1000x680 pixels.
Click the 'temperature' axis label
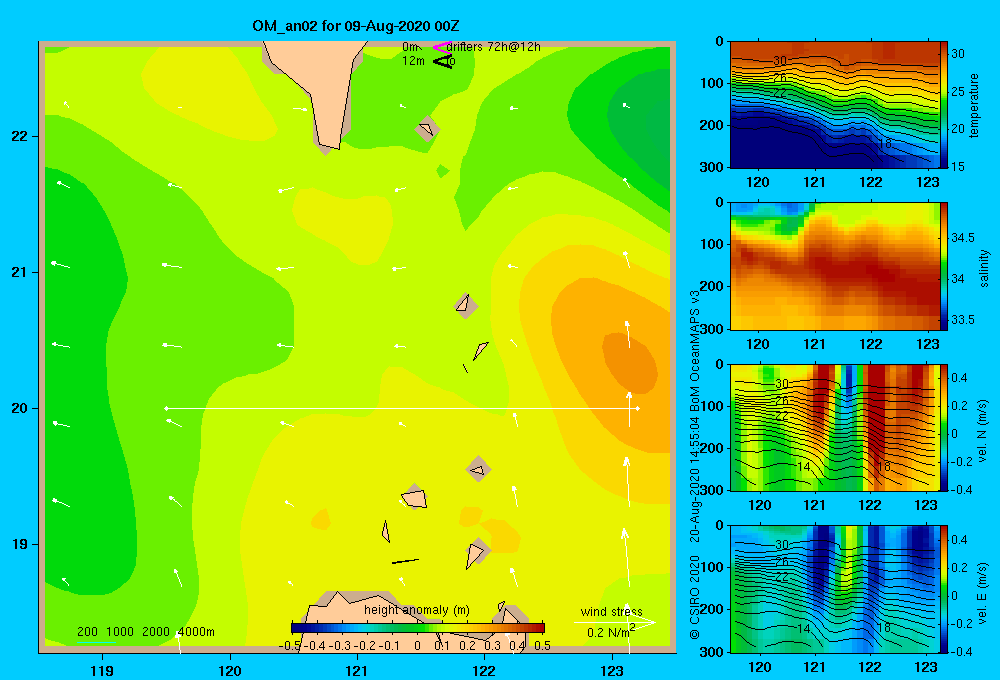point(974,105)
